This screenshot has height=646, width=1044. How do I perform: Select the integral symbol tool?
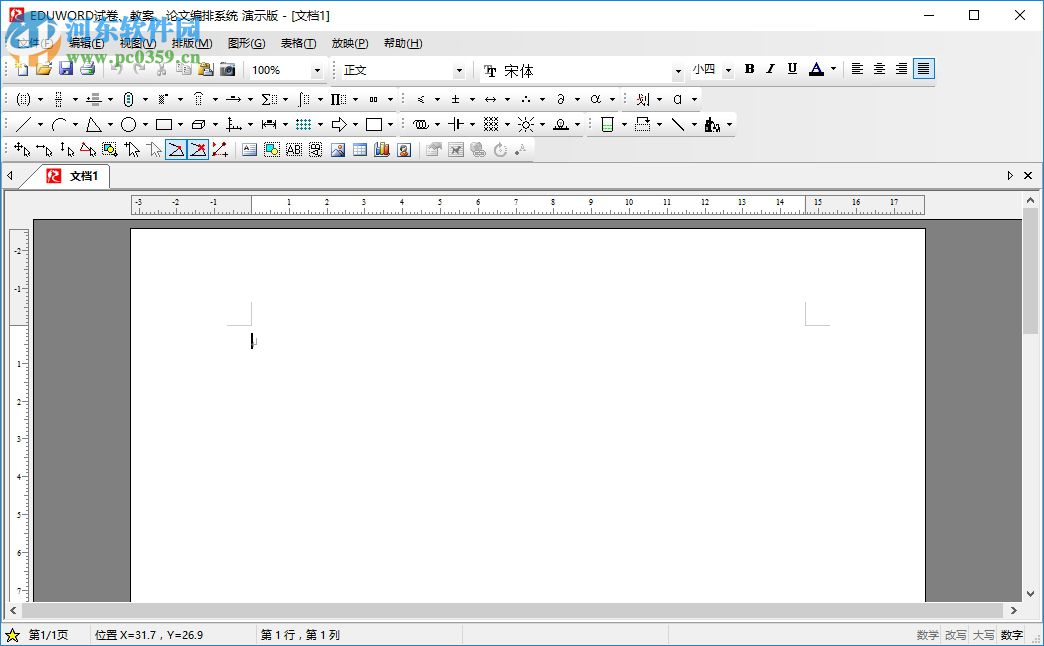303,99
